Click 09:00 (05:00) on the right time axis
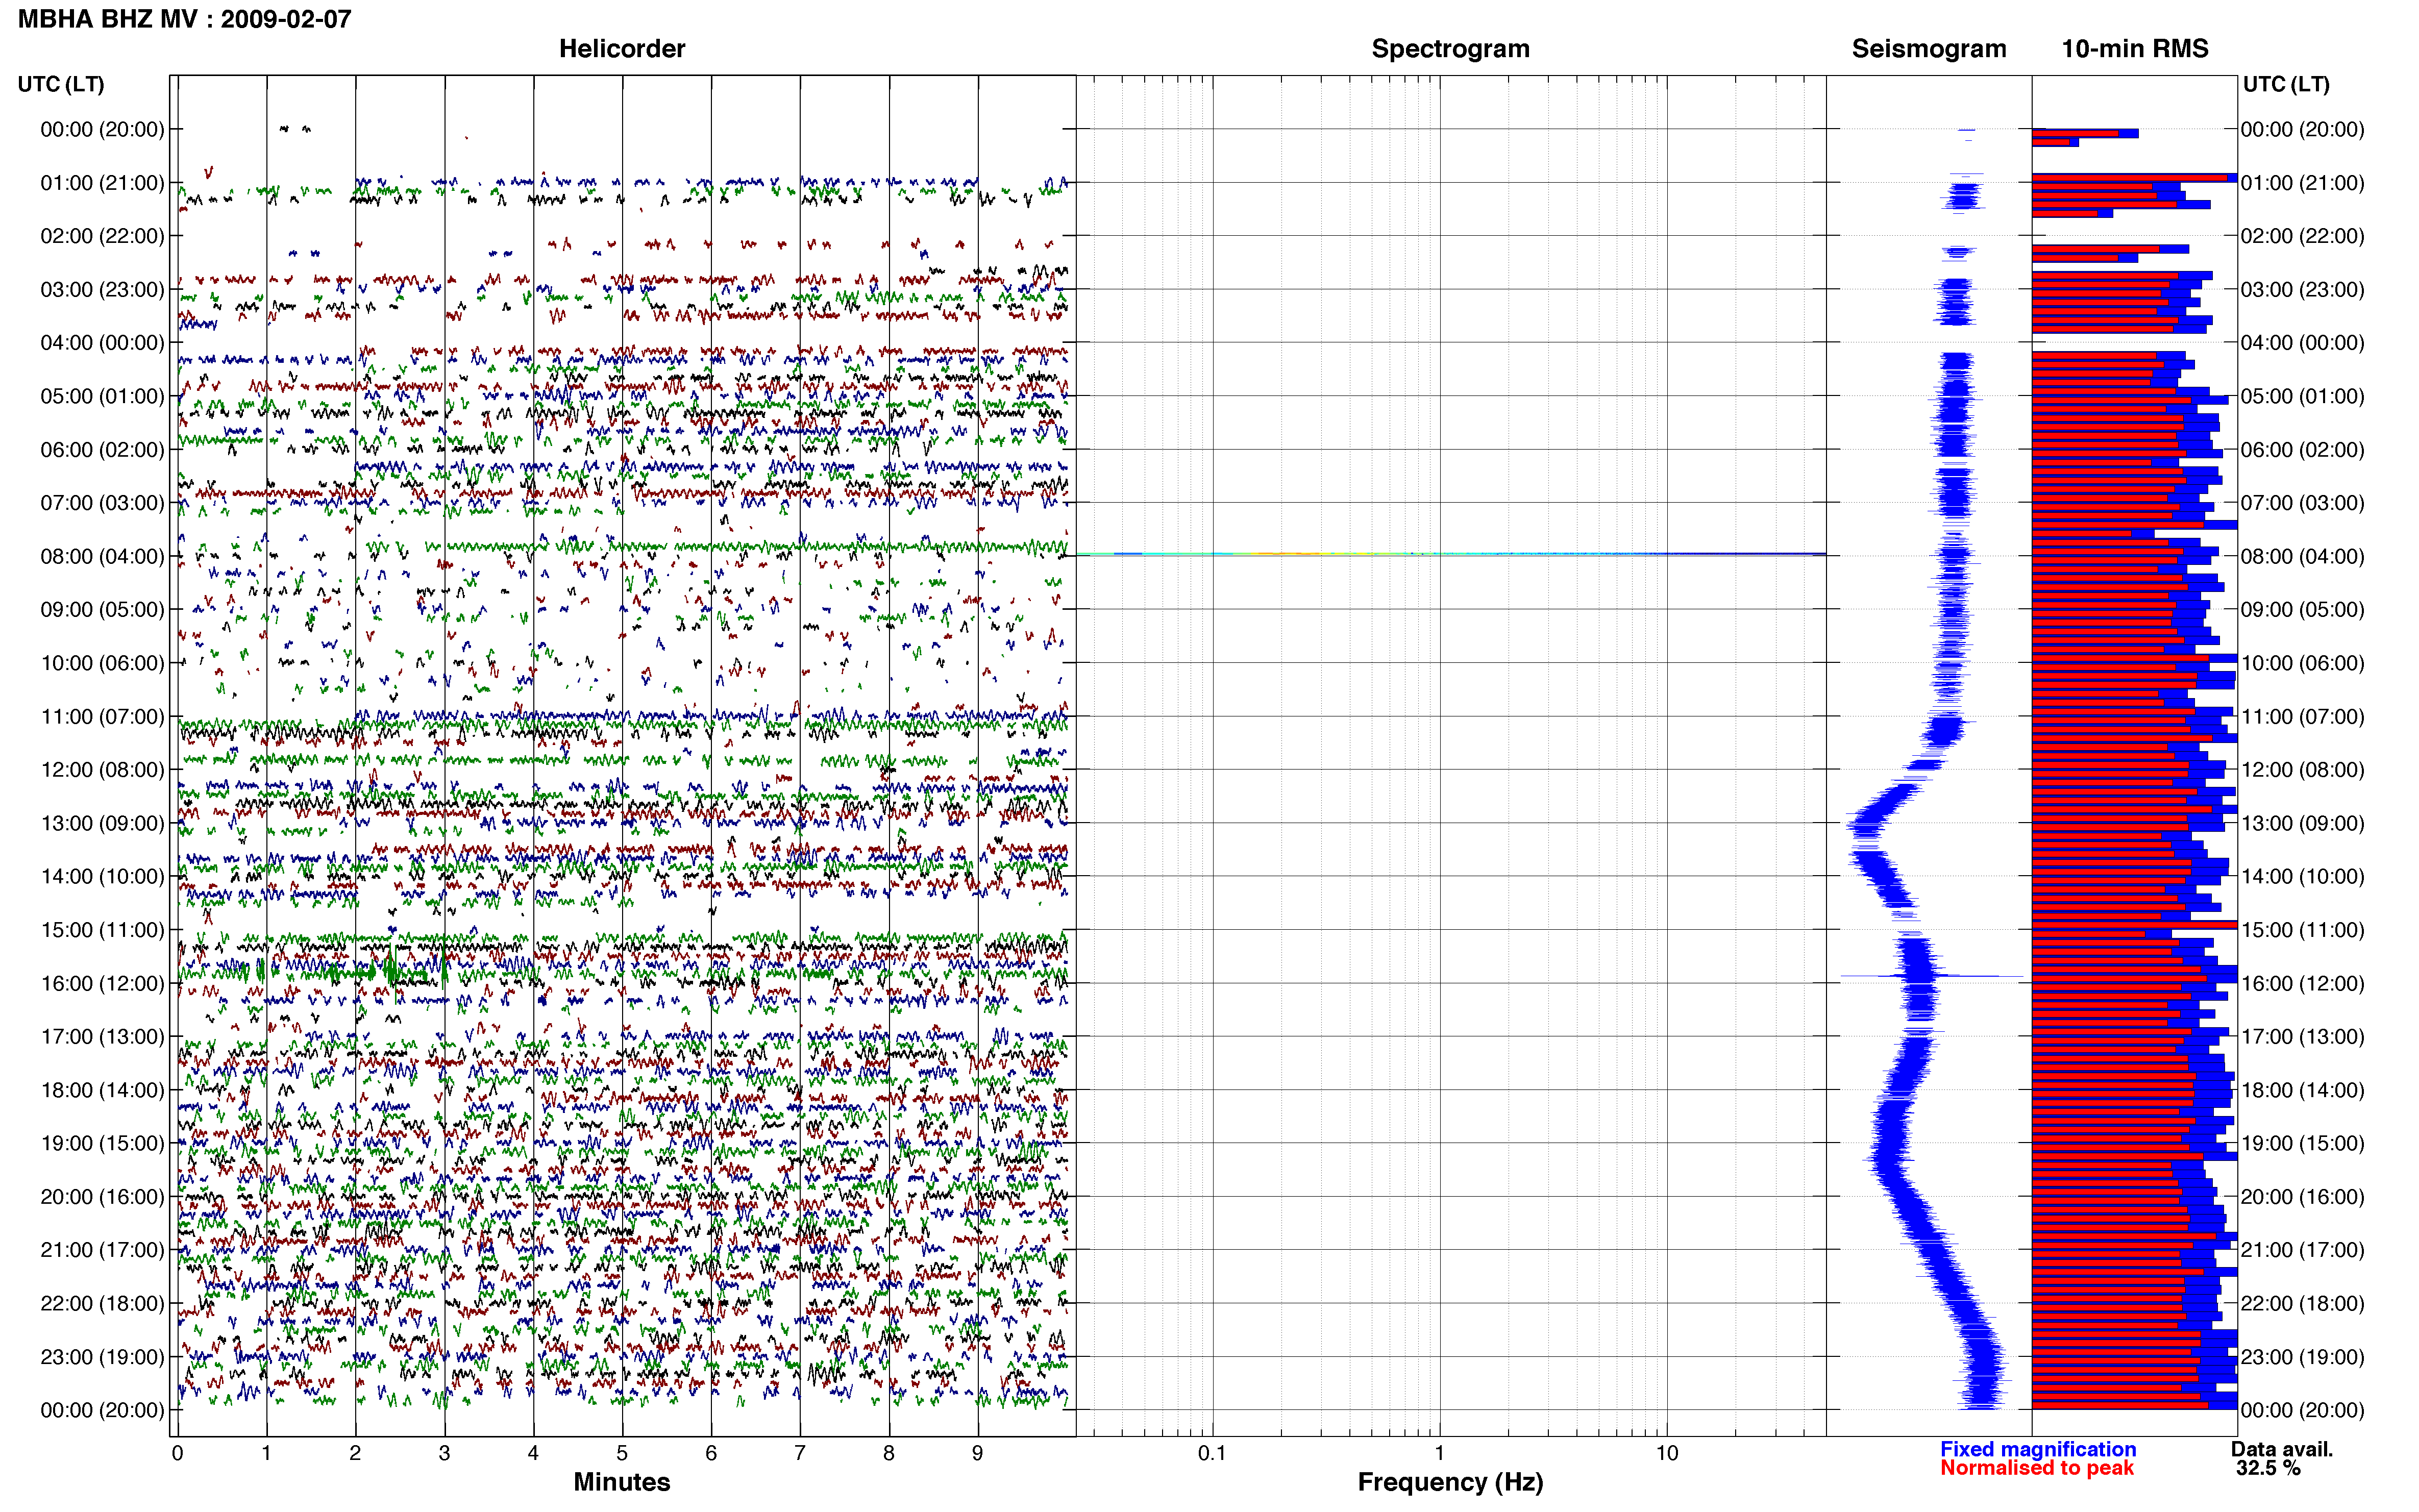 (x=2302, y=610)
